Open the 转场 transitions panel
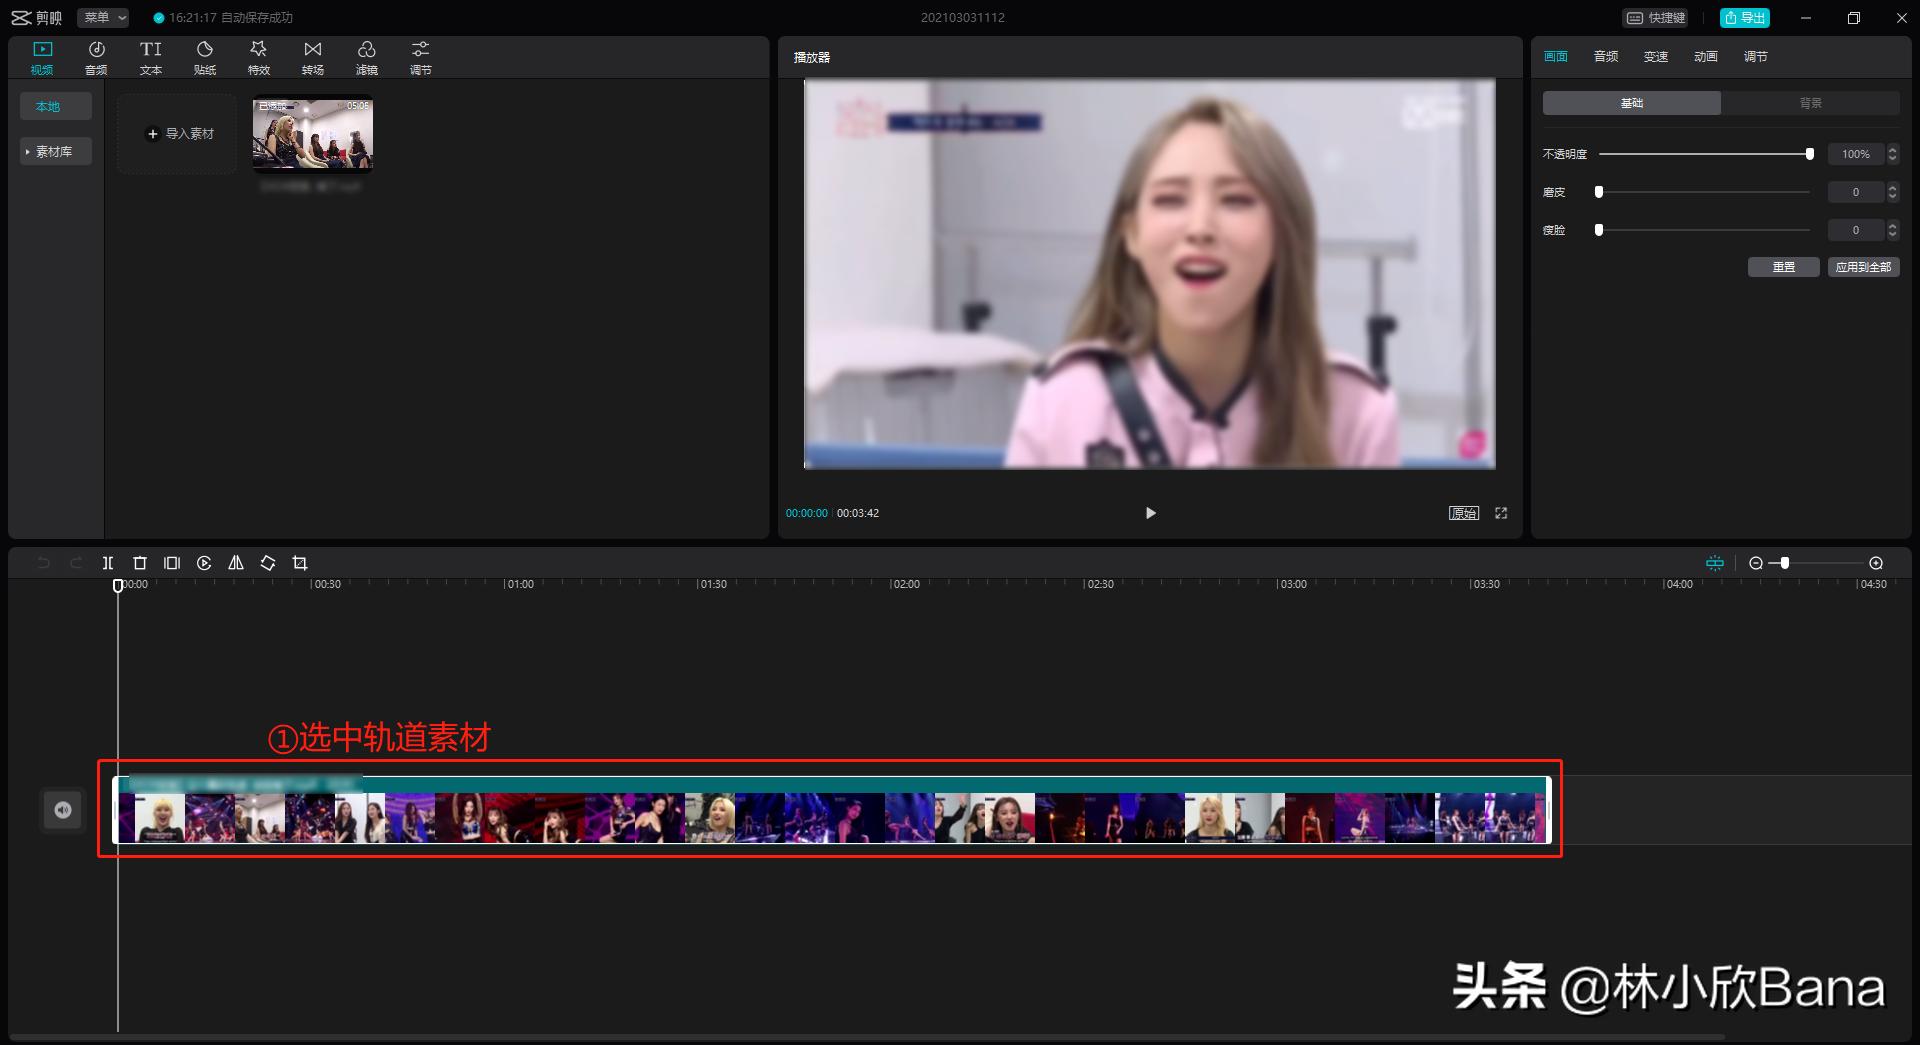 tap(313, 58)
